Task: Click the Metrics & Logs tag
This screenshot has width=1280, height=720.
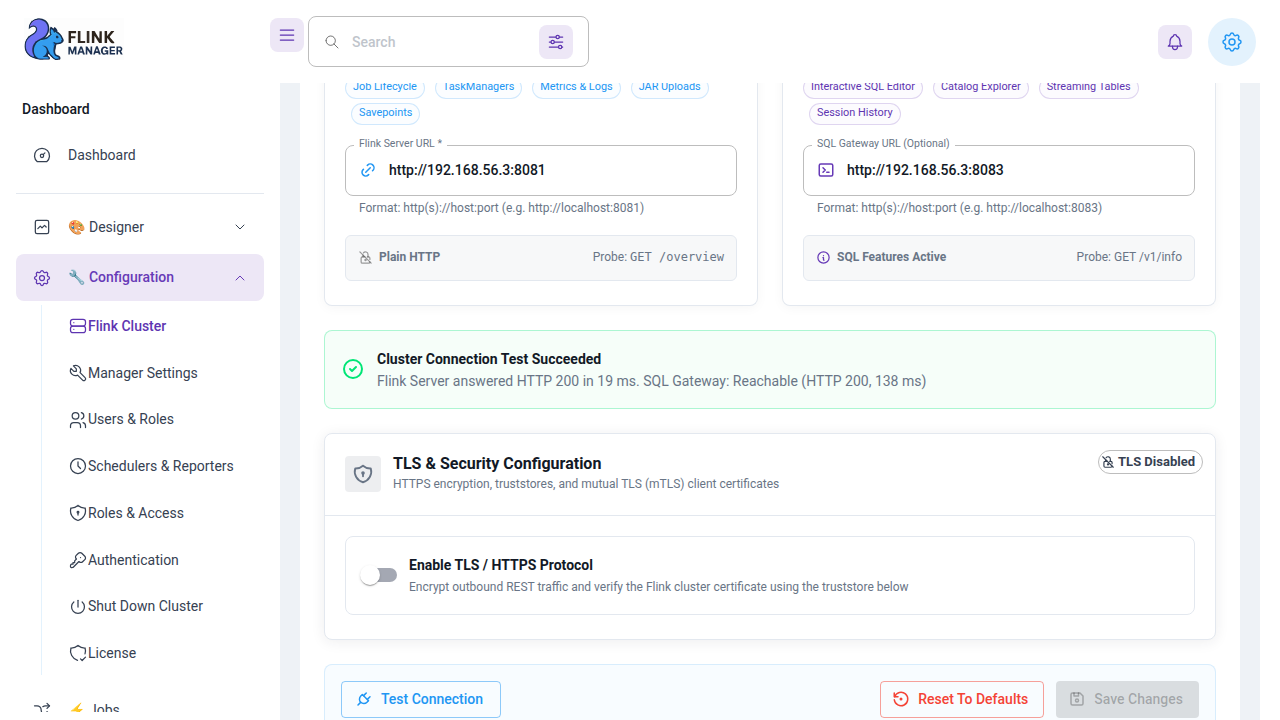Action: (577, 87)
